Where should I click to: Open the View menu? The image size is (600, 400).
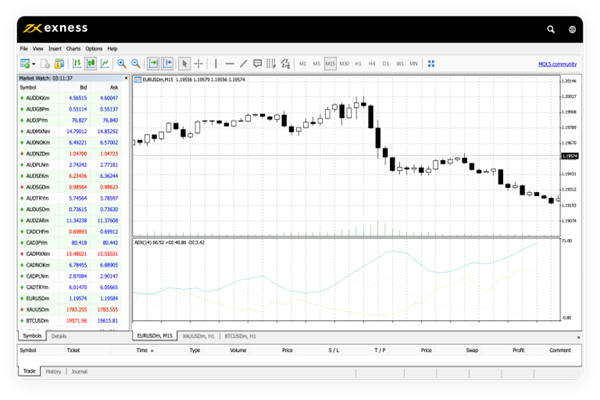pos(38,49)
